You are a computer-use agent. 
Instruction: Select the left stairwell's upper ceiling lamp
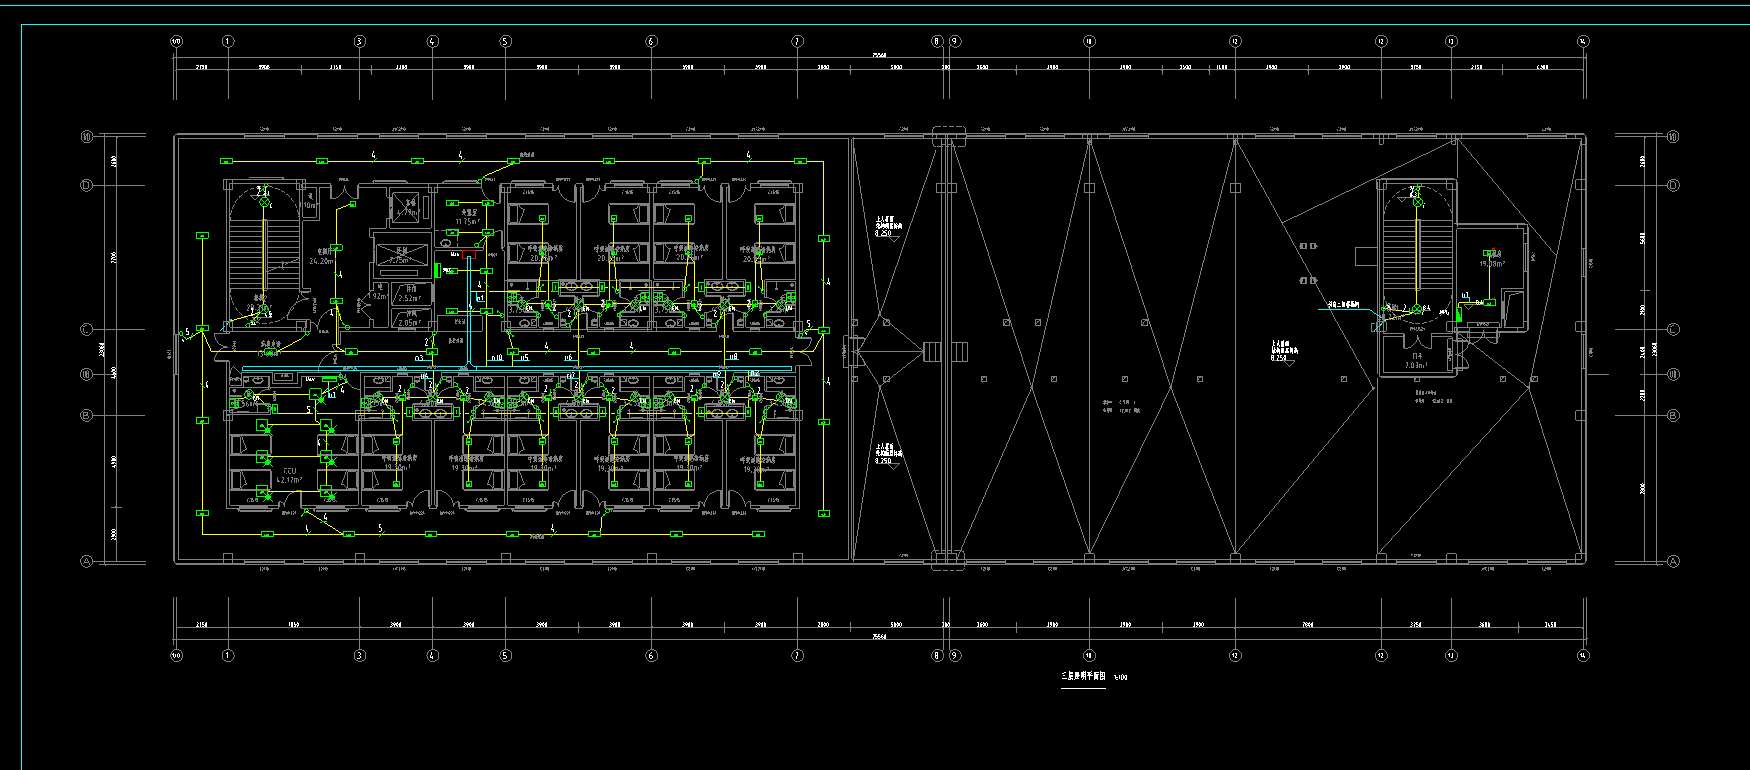coord(265,202)
